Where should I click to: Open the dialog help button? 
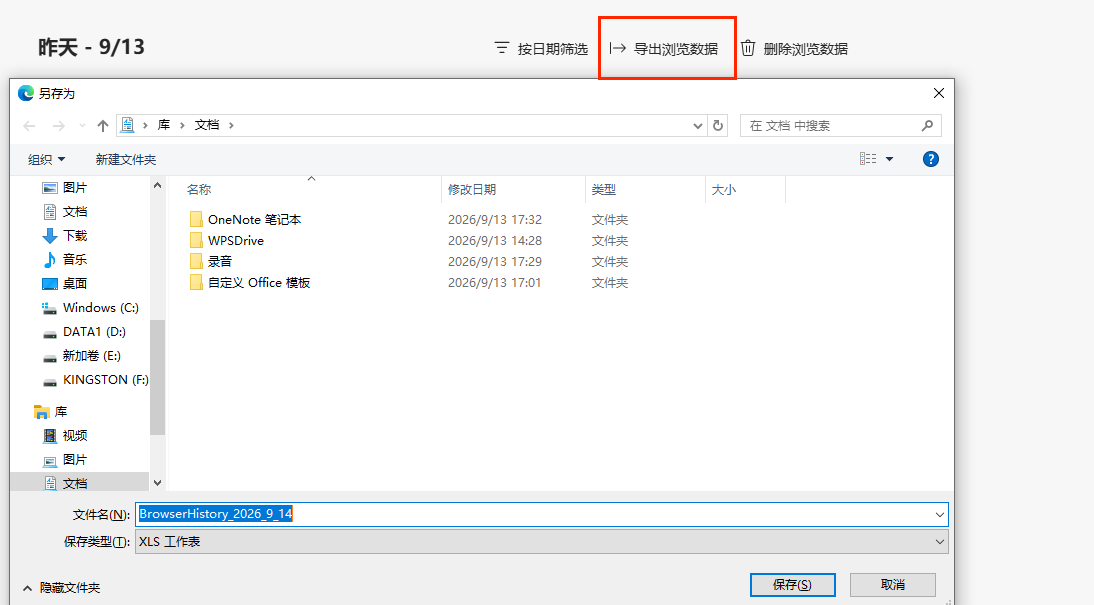click(x=930, y=159)
